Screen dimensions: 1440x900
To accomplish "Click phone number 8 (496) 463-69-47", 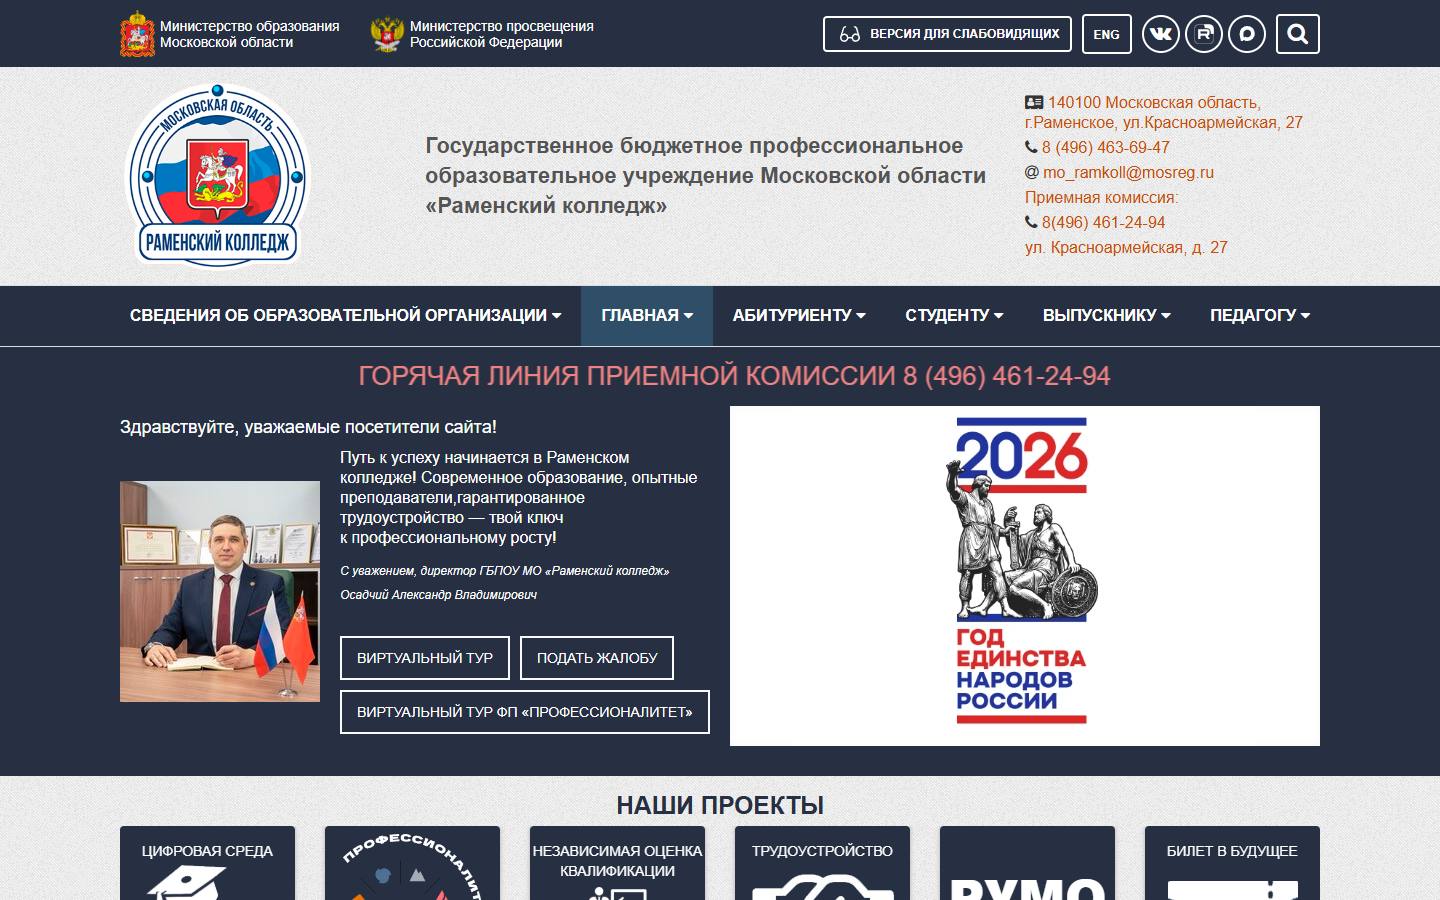I will [x=1105, y=147].
